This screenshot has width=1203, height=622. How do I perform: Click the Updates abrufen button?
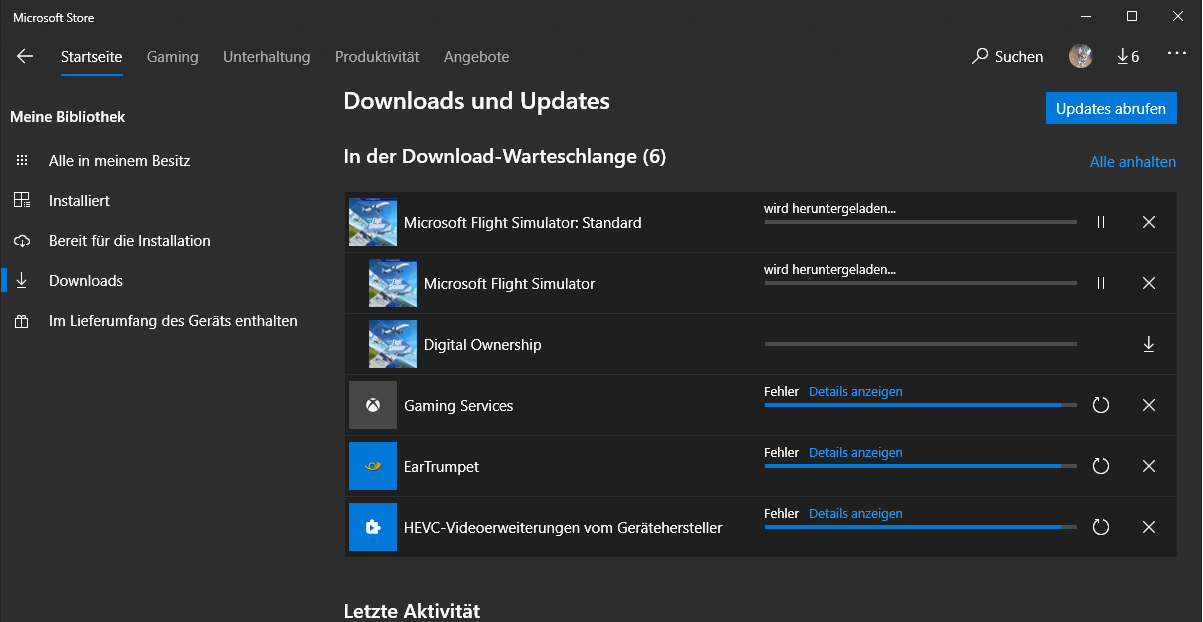1111,108
